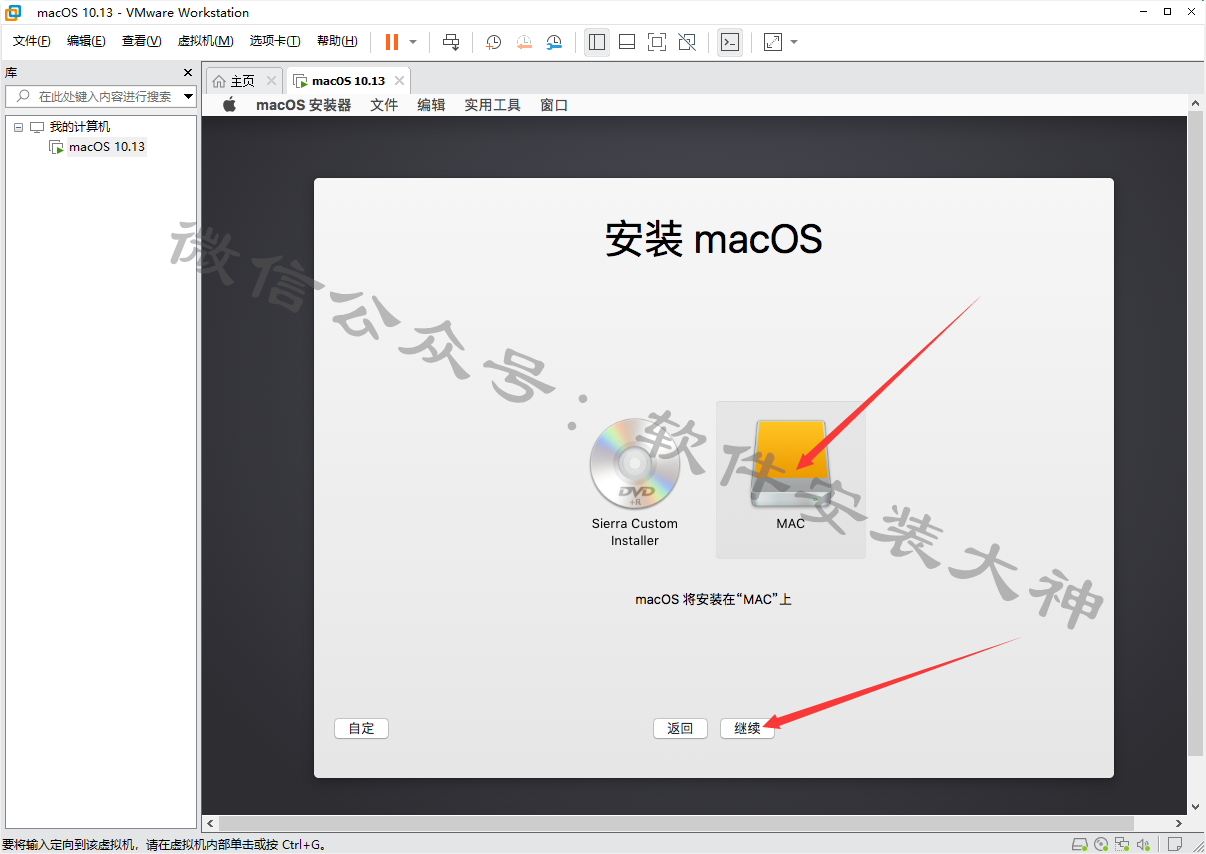Collapse the 我的计算机 tree node
The width and height of the screenshot is (1206, 854).
(x=18, y=127)
